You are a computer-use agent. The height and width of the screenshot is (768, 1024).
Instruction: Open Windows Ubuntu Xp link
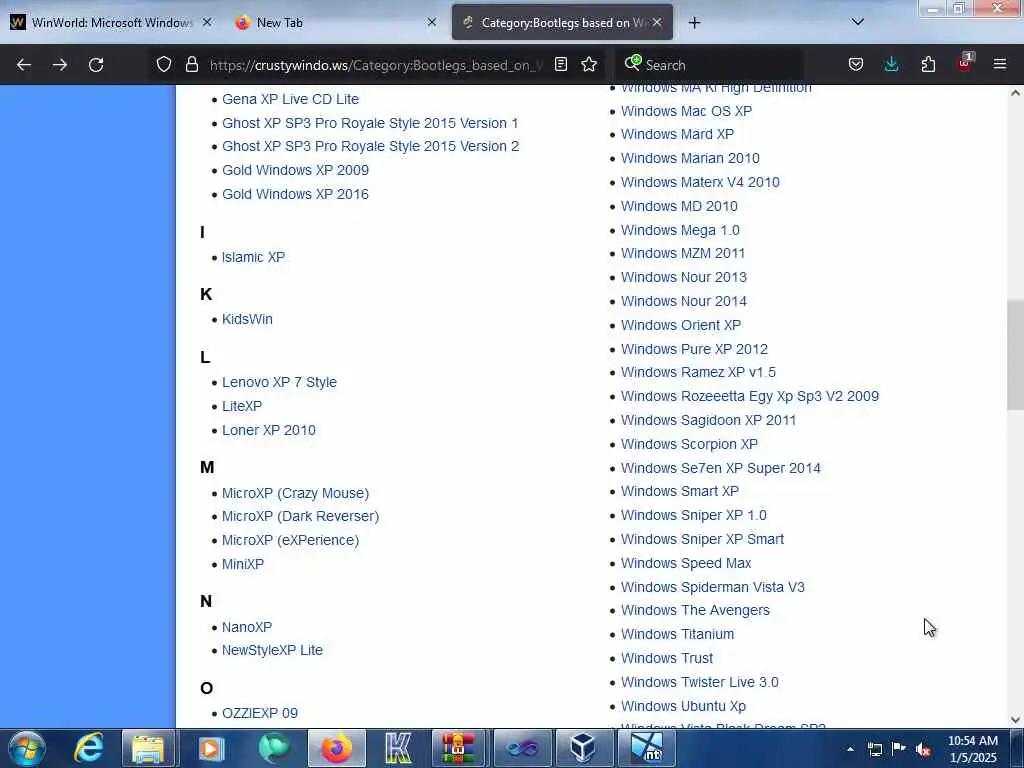(683, 706)
